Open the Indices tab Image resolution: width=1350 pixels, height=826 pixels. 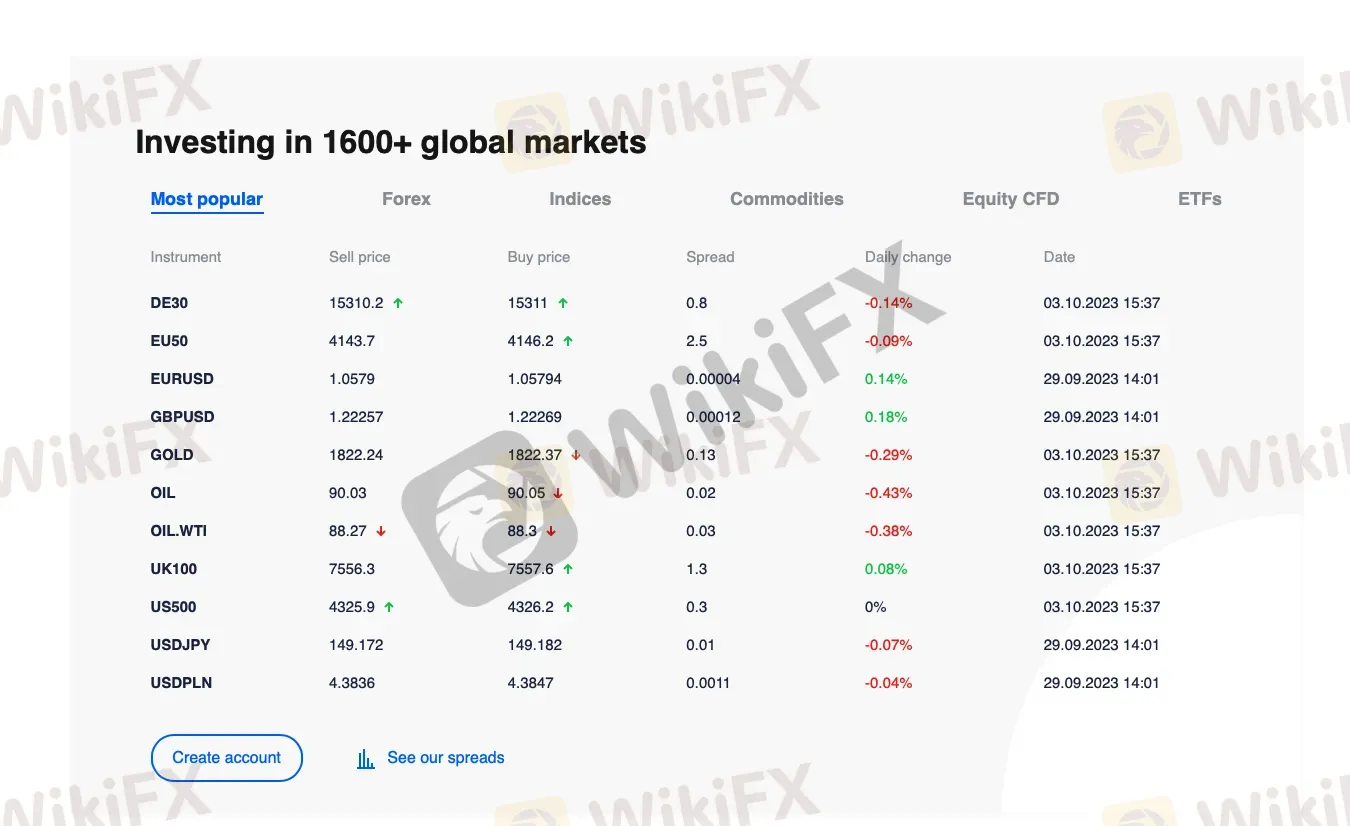coord(580,199)
